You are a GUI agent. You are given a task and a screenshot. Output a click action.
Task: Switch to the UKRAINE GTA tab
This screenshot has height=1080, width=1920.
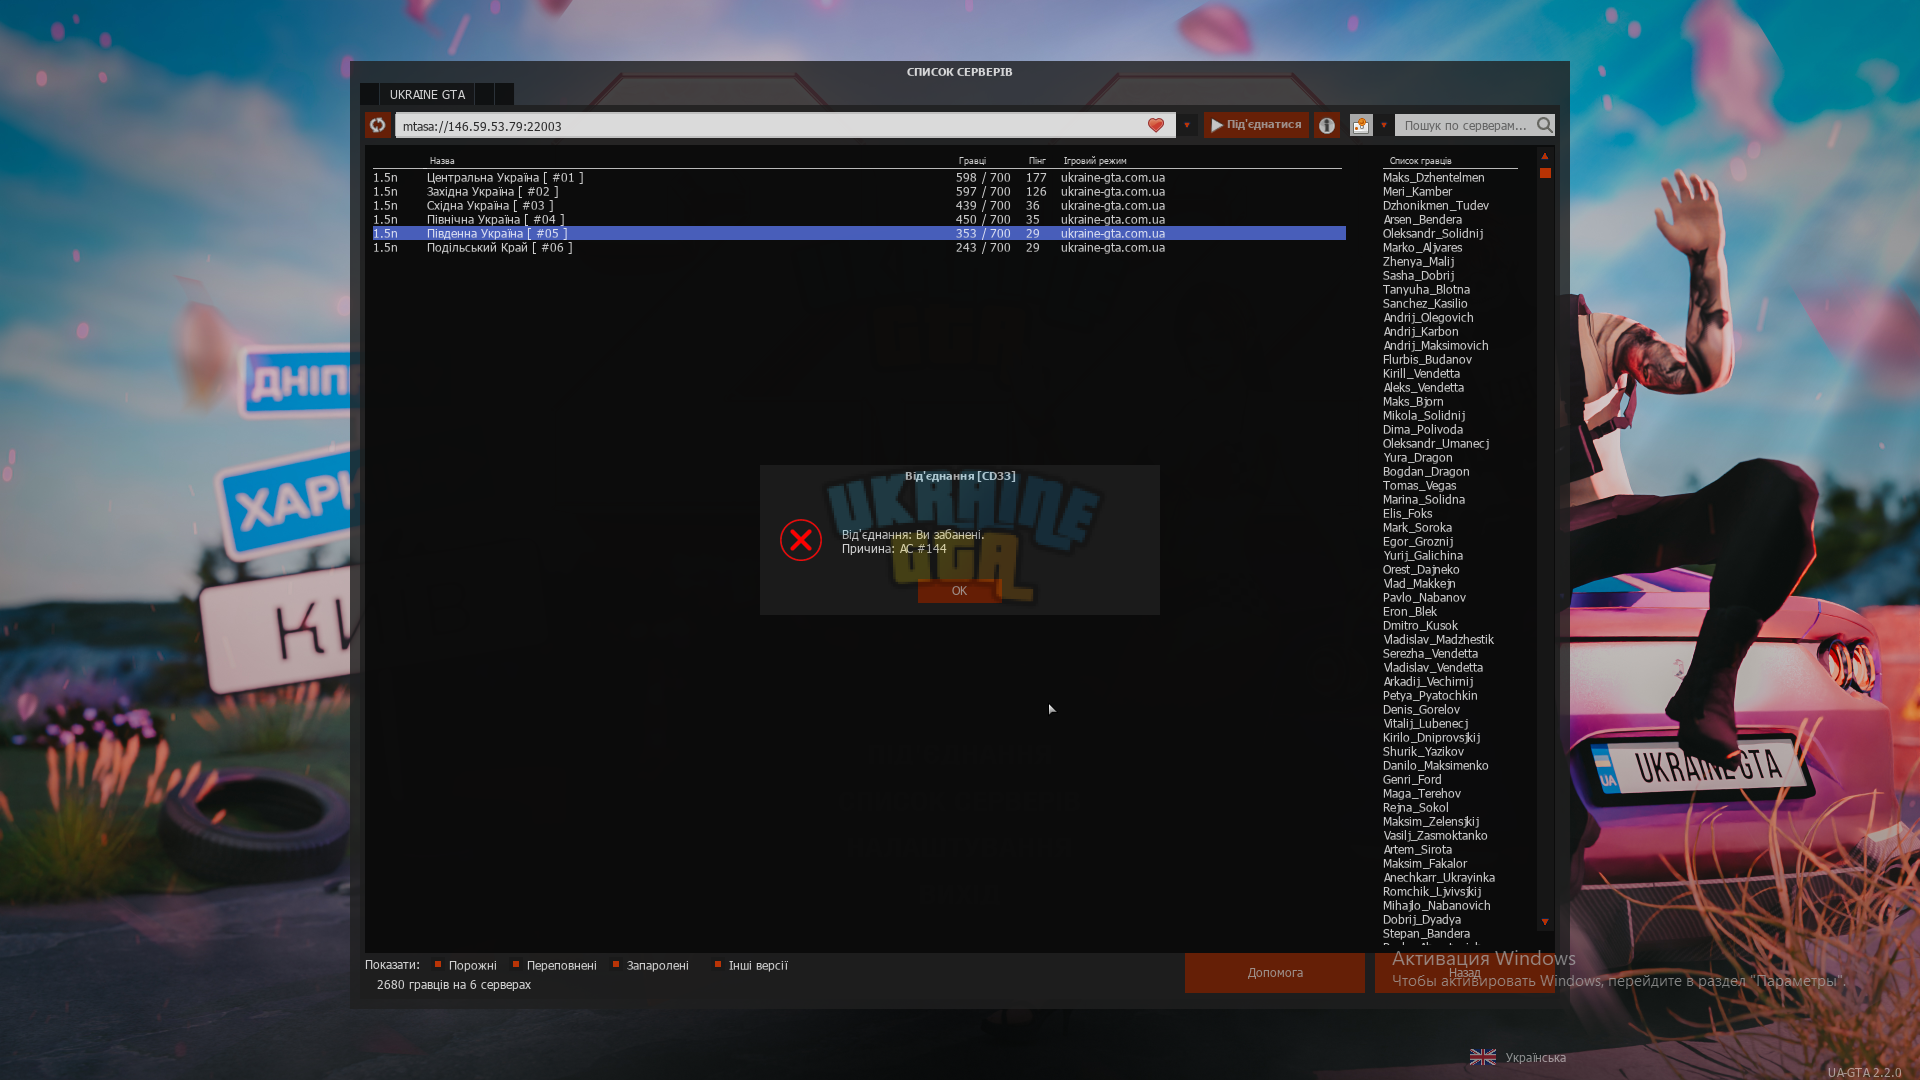[x=427, y=94]
